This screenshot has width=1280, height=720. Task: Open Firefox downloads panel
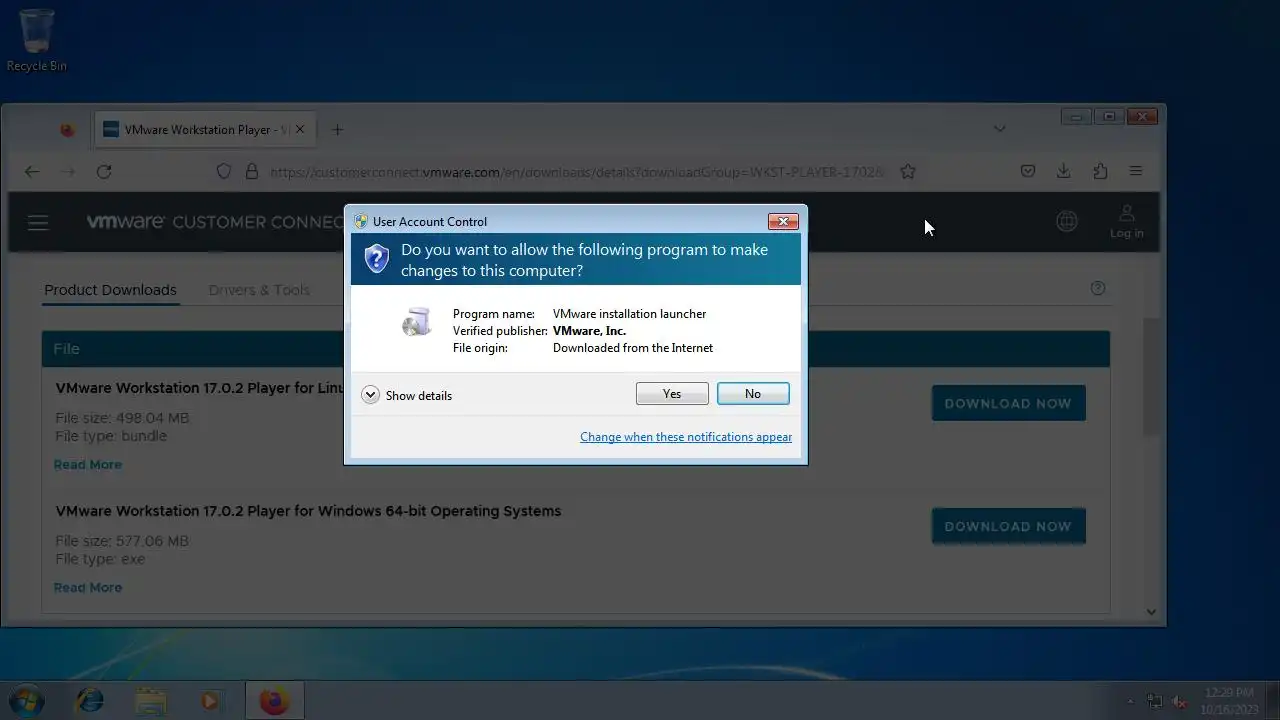click(x=1064, y=172)
